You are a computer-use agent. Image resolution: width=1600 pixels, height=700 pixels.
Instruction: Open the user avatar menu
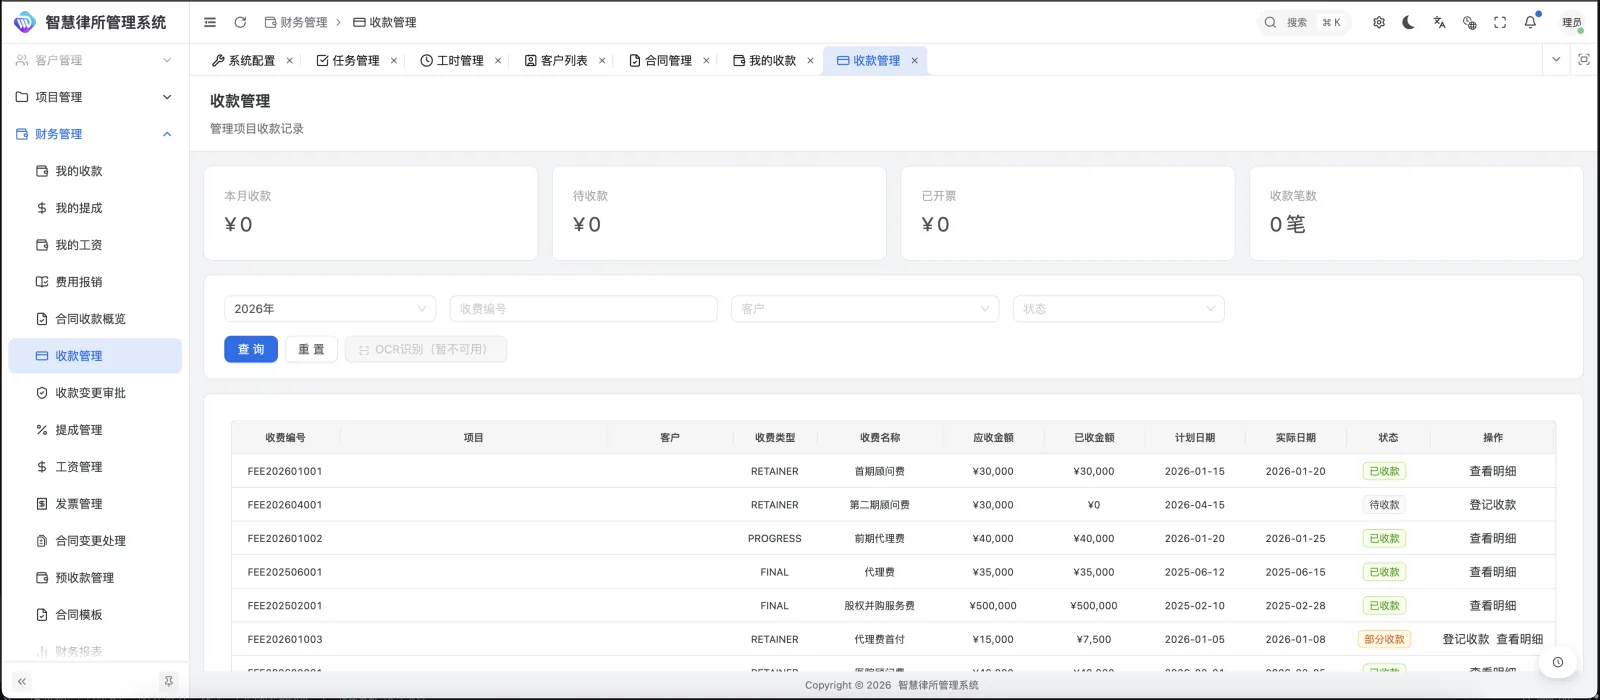point(1572,22)
